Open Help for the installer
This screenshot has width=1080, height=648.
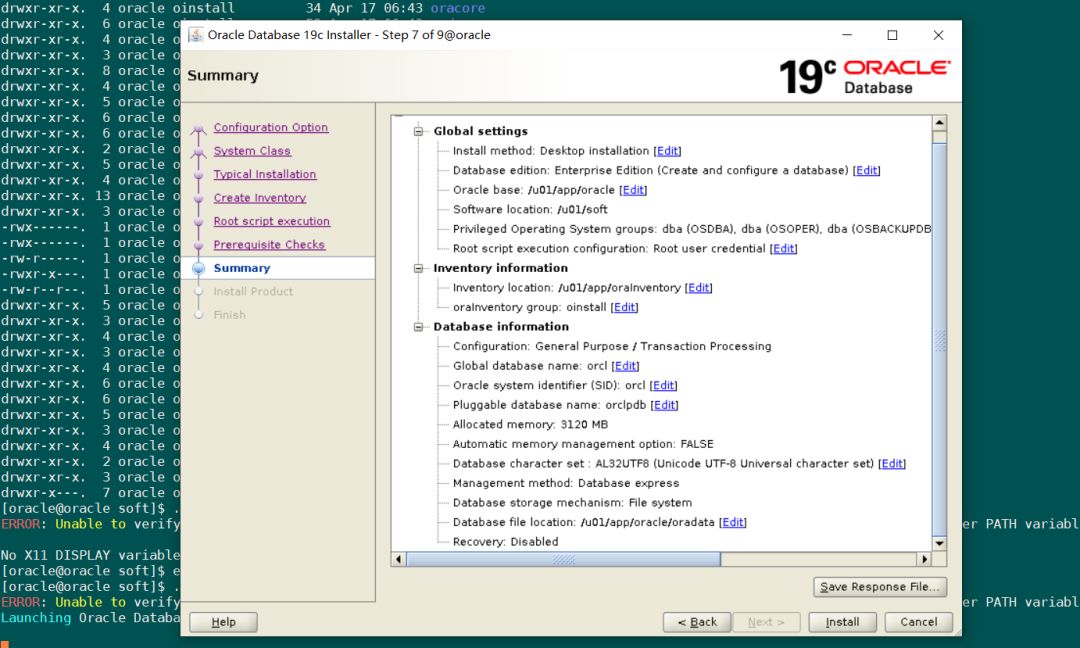click(223, 622)
